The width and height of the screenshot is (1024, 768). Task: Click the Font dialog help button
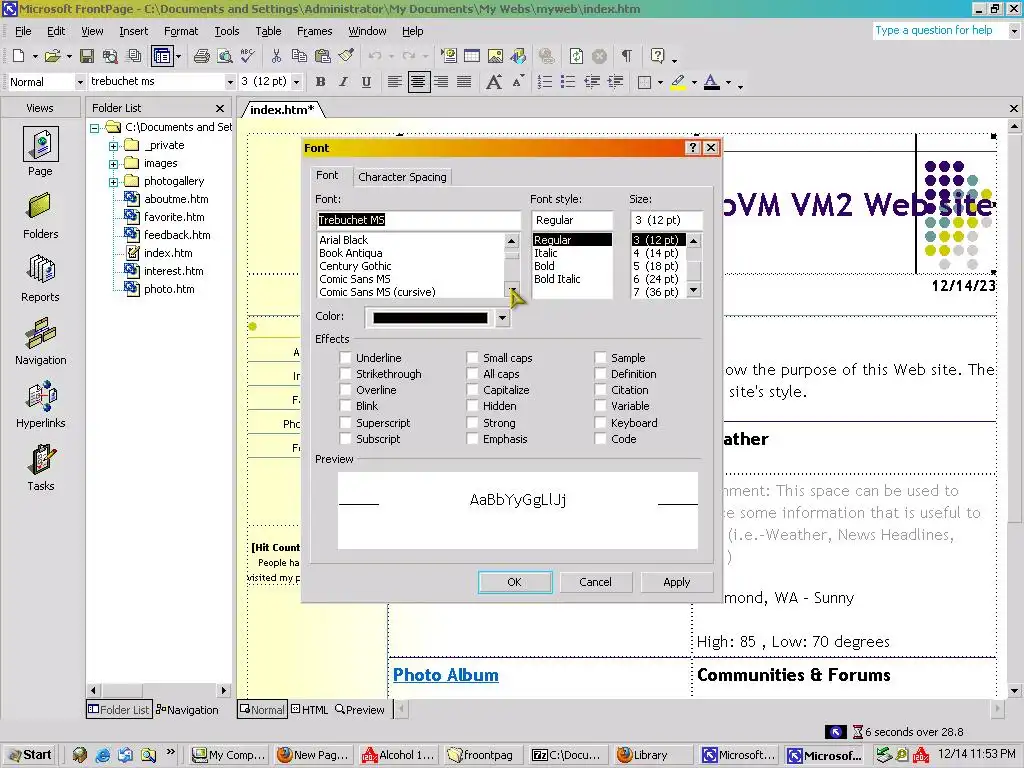coord(693,148)
